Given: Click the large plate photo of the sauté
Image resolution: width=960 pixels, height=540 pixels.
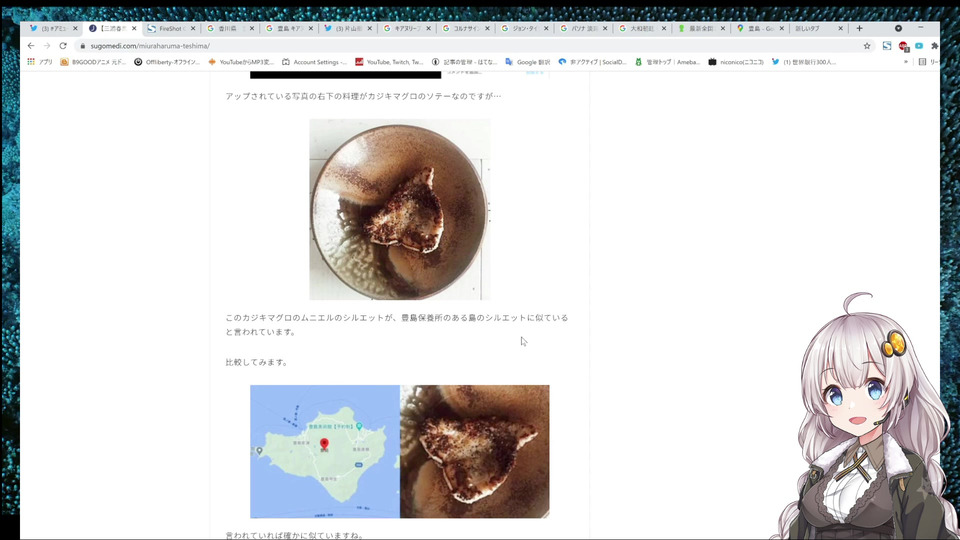Looking at the screenshot, I should (x=399, y=209).
